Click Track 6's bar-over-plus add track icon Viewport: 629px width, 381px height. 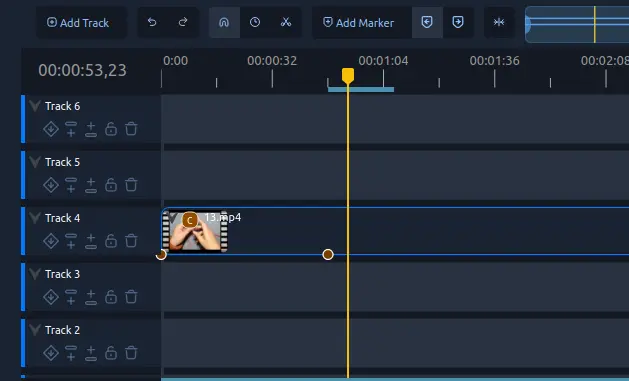71,129
